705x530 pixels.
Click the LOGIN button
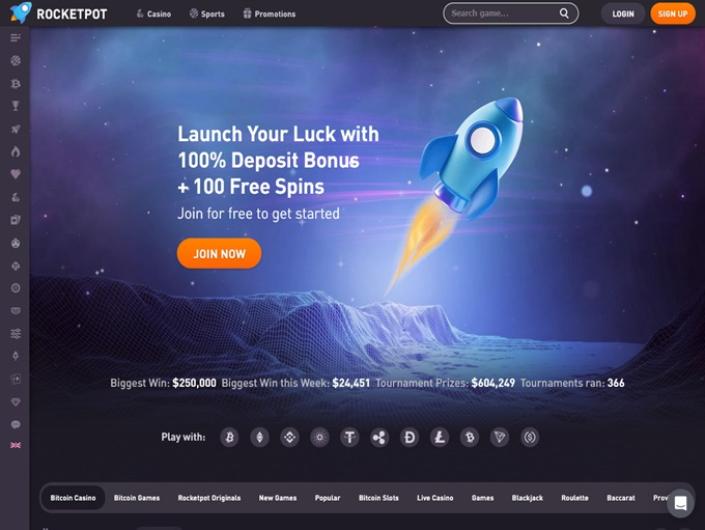tap(623, 14)
